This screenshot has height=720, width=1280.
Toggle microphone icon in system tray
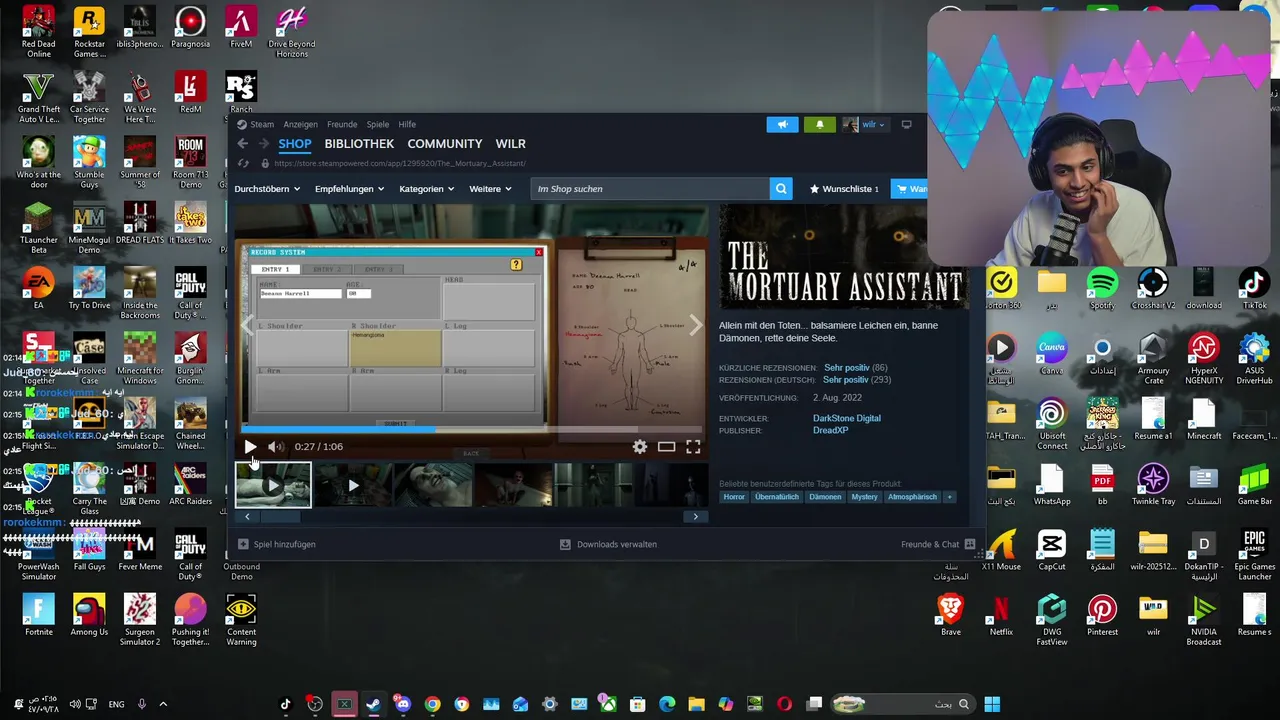[x=142, y=704]
